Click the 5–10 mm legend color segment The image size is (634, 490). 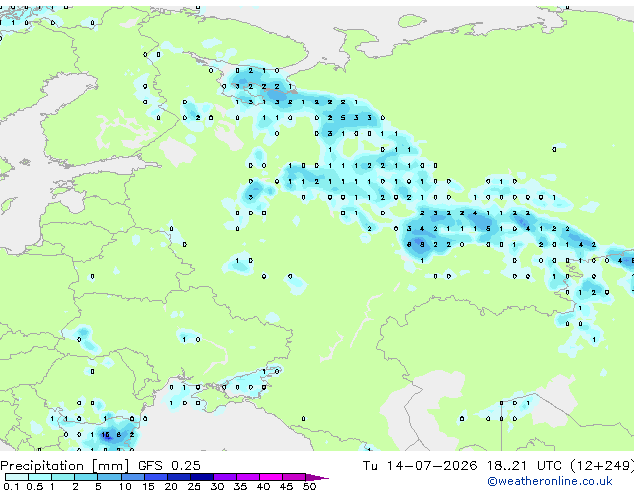pos(109,477)
